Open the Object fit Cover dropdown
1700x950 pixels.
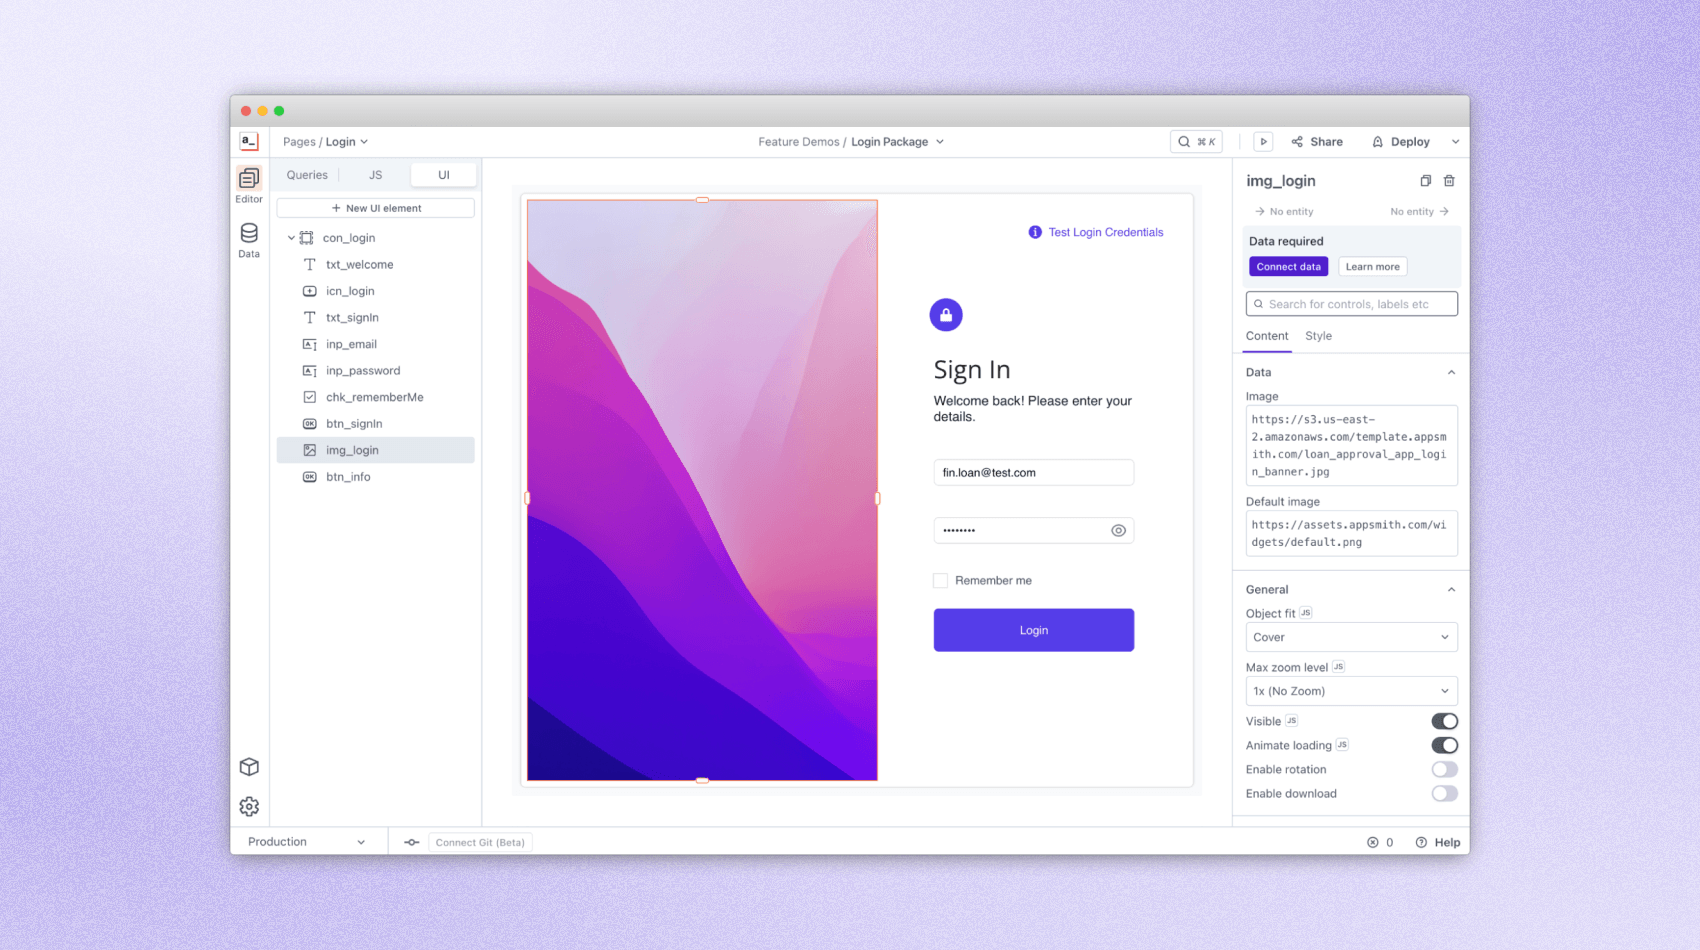tap(1351, 637)
